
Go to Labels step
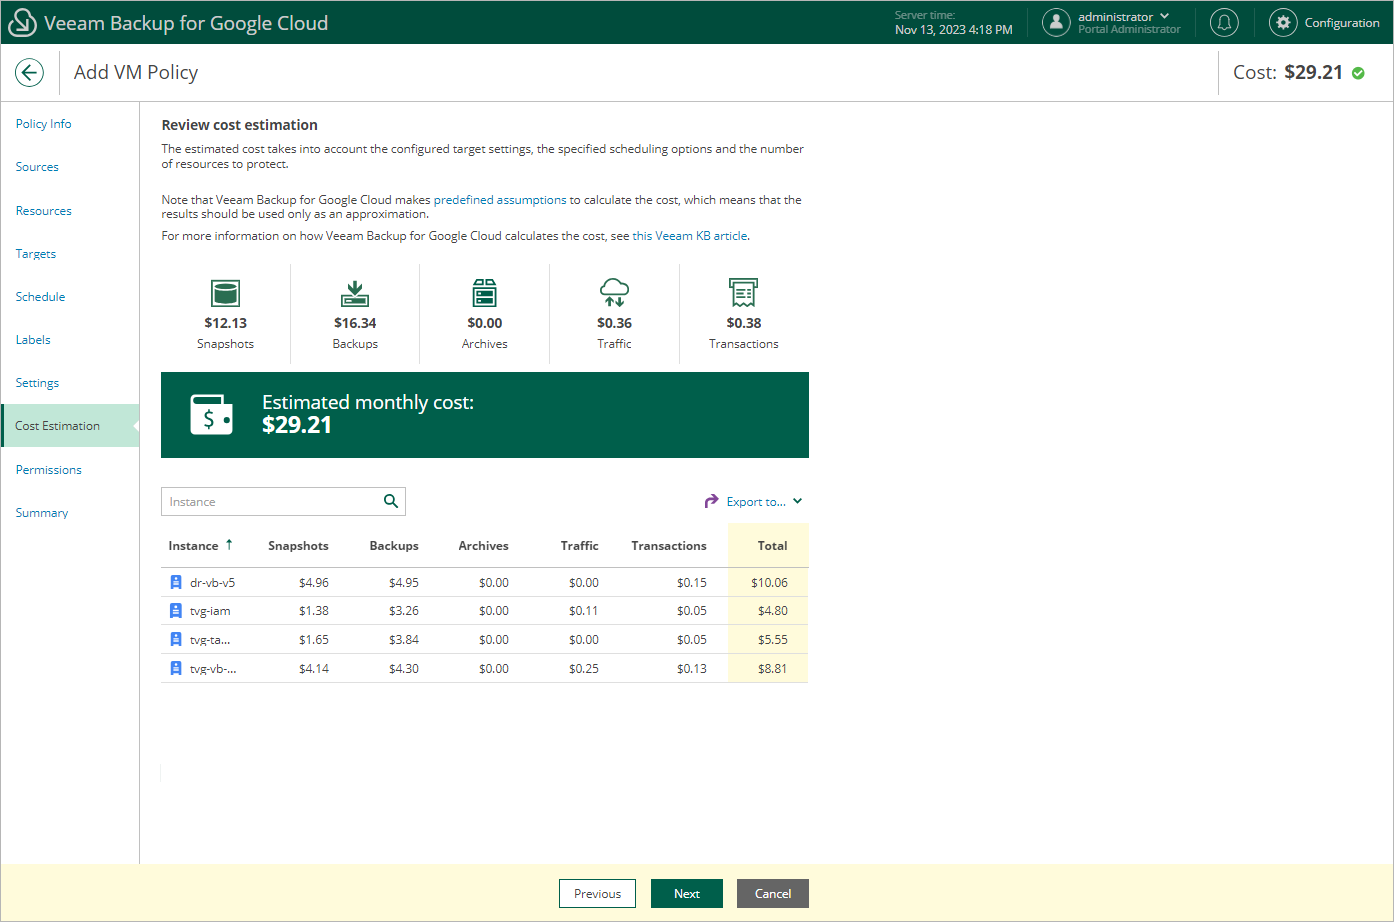33,340
